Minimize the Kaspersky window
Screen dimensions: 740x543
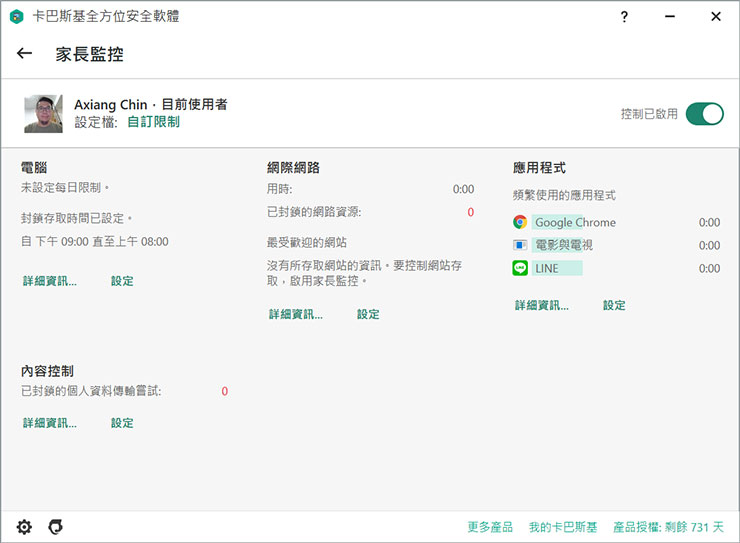[670, 17]
